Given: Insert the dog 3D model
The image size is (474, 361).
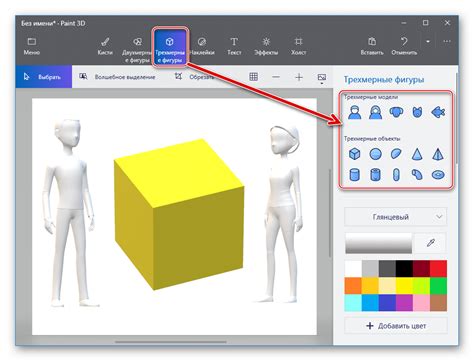Looking at the screenshot, I should (396, 112).
